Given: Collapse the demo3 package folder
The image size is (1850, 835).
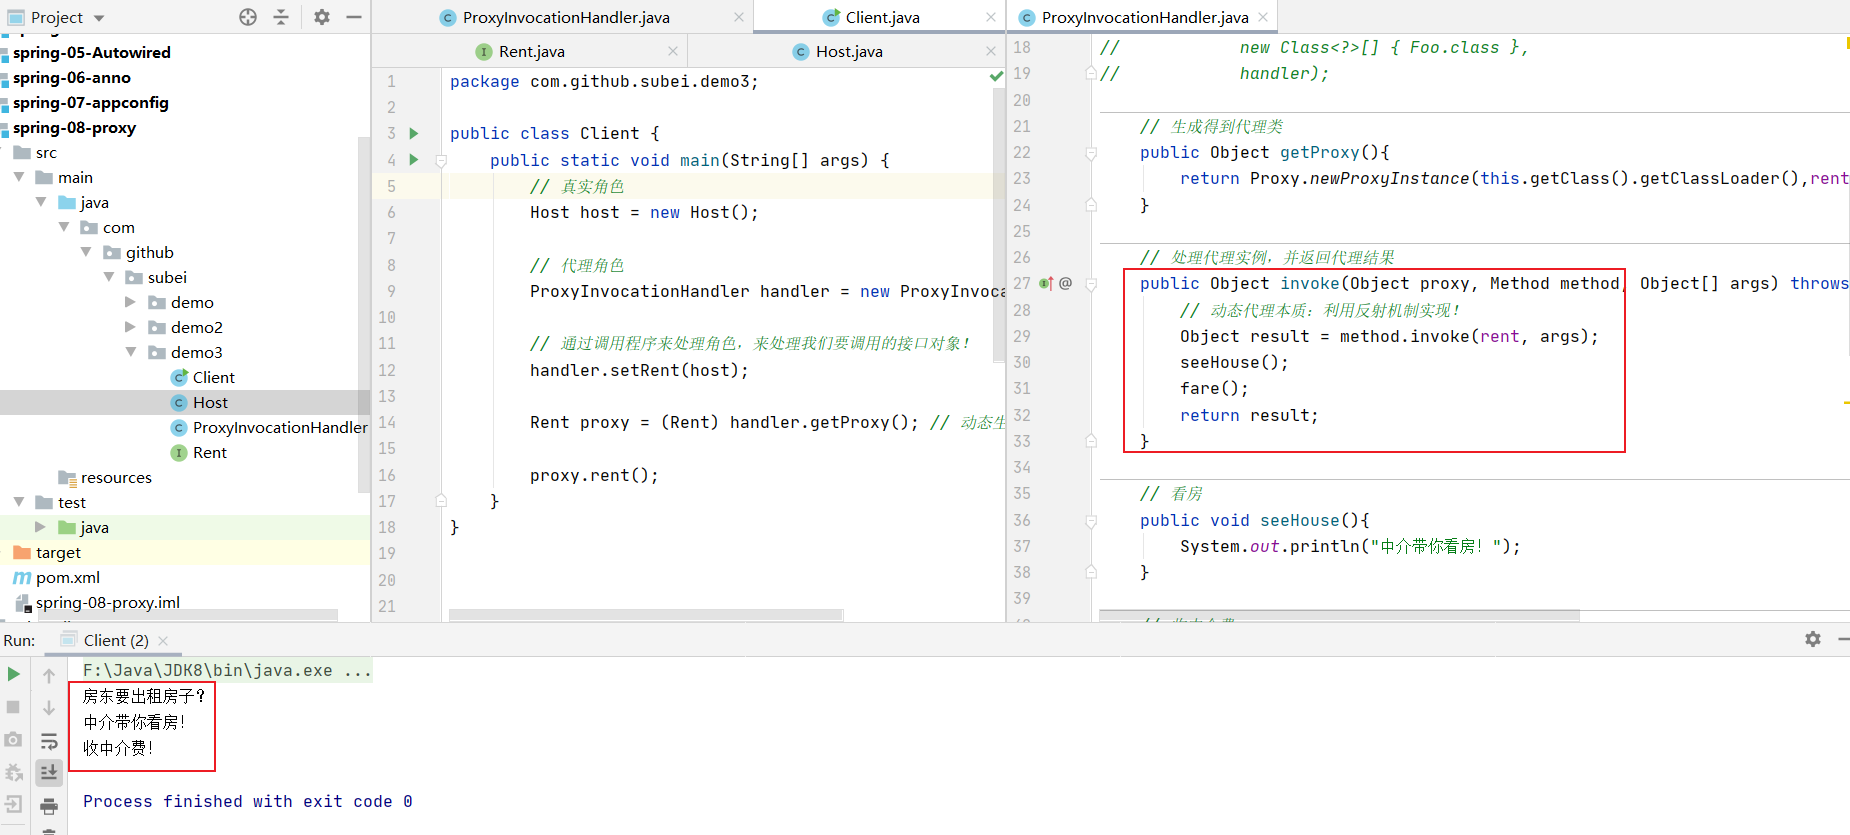Looking at the screenshot, I should [x=131, y=352].
